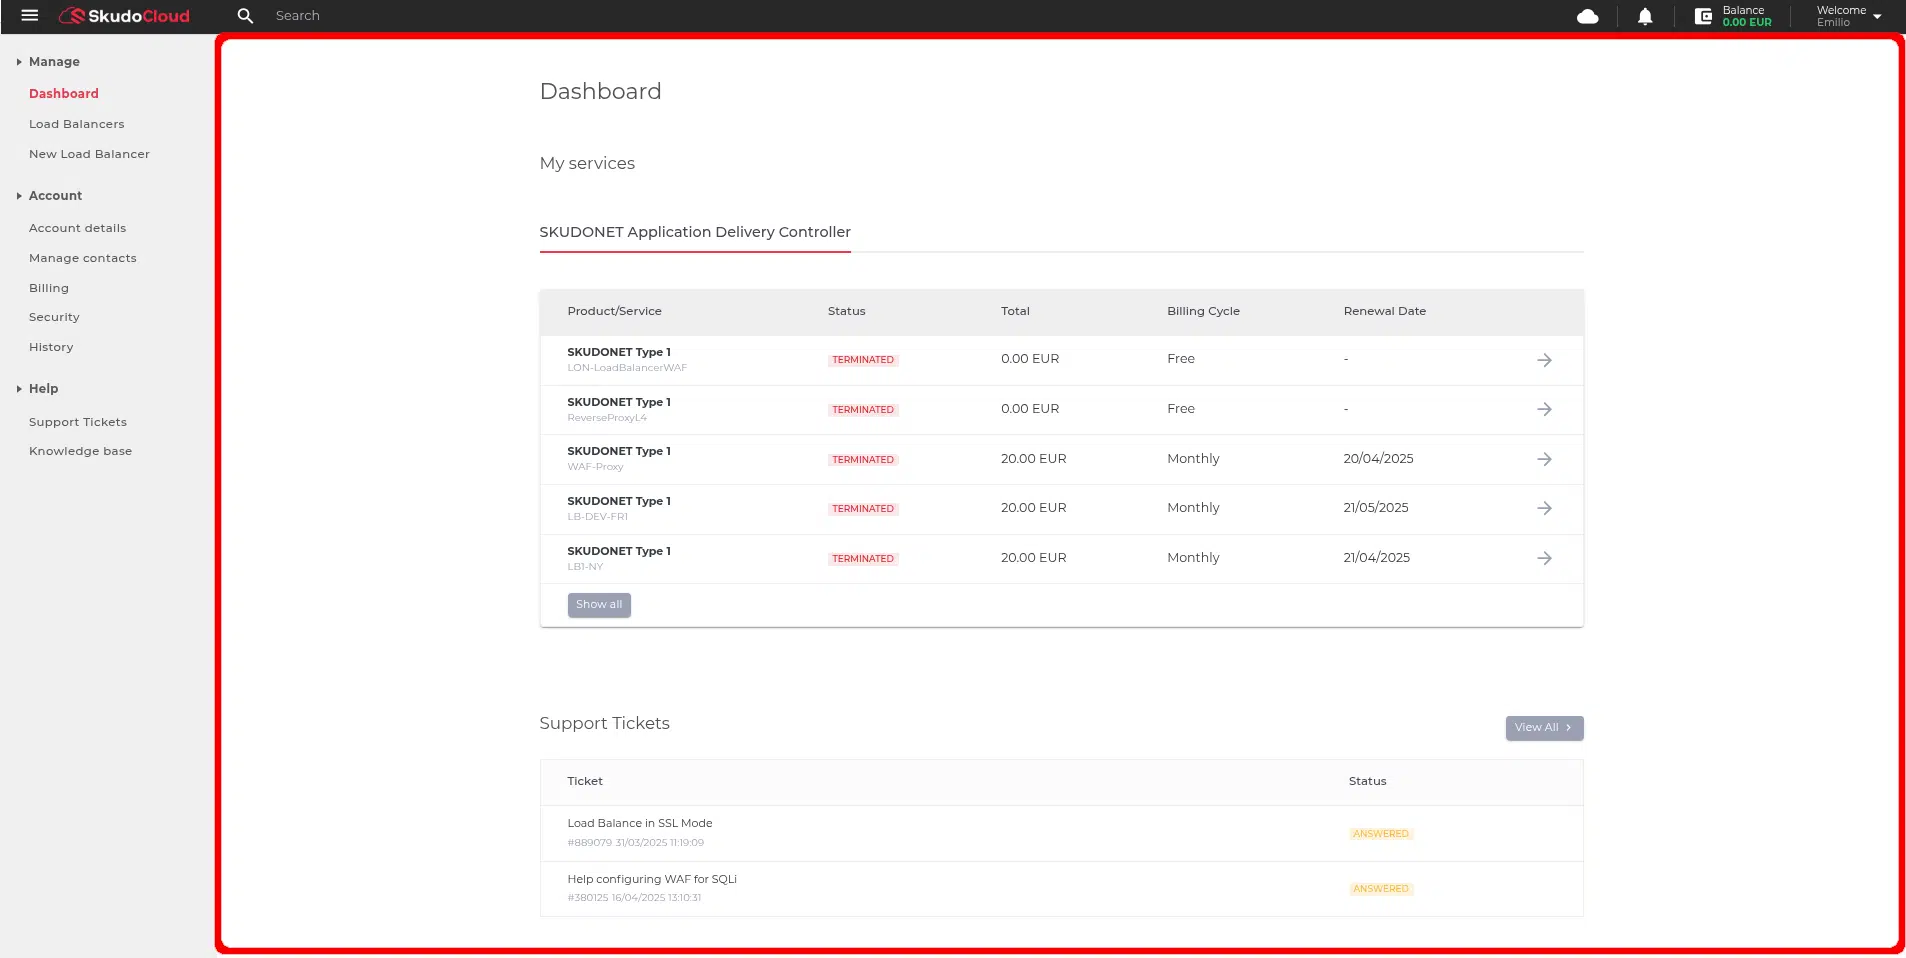Viewport: 1906px width, 958px height.
Task: Click the Billing Cycle column header
Action: click(1203, 312)
